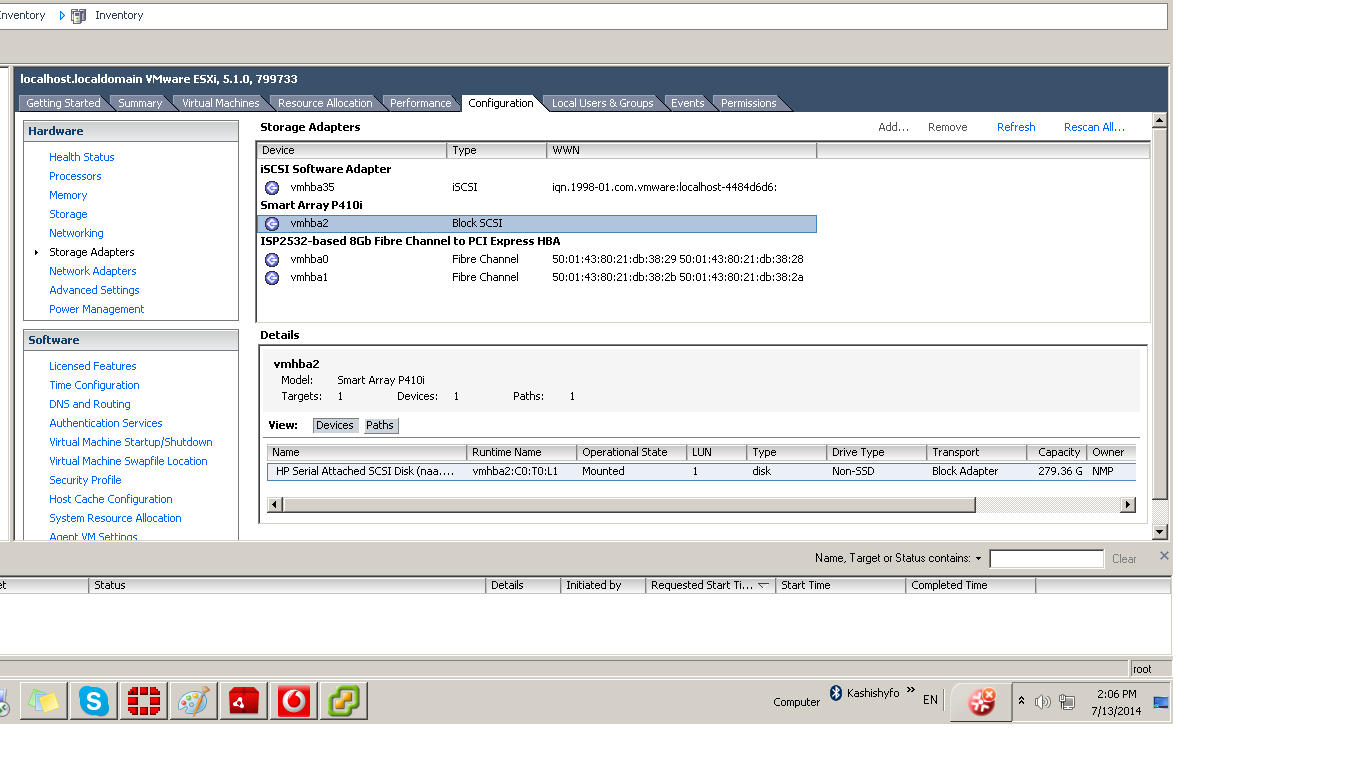
Task: Switch to the Summary tab
Action: tap(140, 103)
